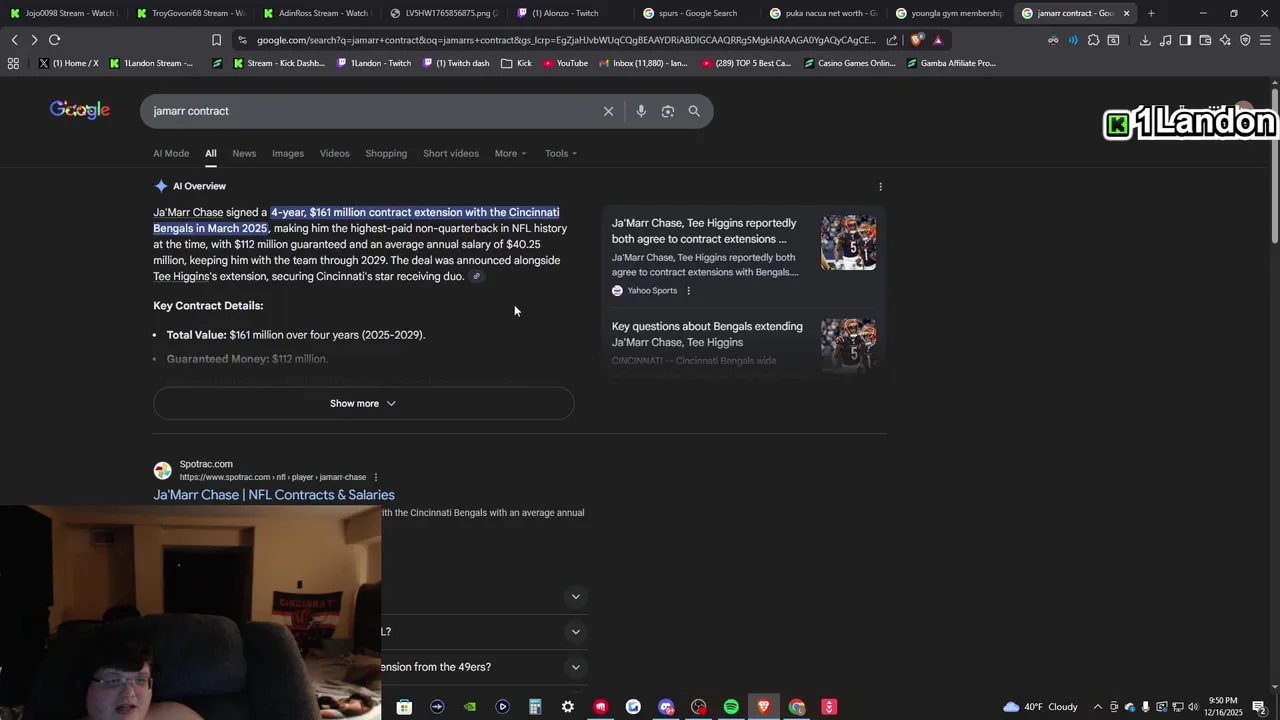The height and width of the screenshot is (720, 1280).
Task: Open Settings gear in taskbar
Action: pos(567,707)
